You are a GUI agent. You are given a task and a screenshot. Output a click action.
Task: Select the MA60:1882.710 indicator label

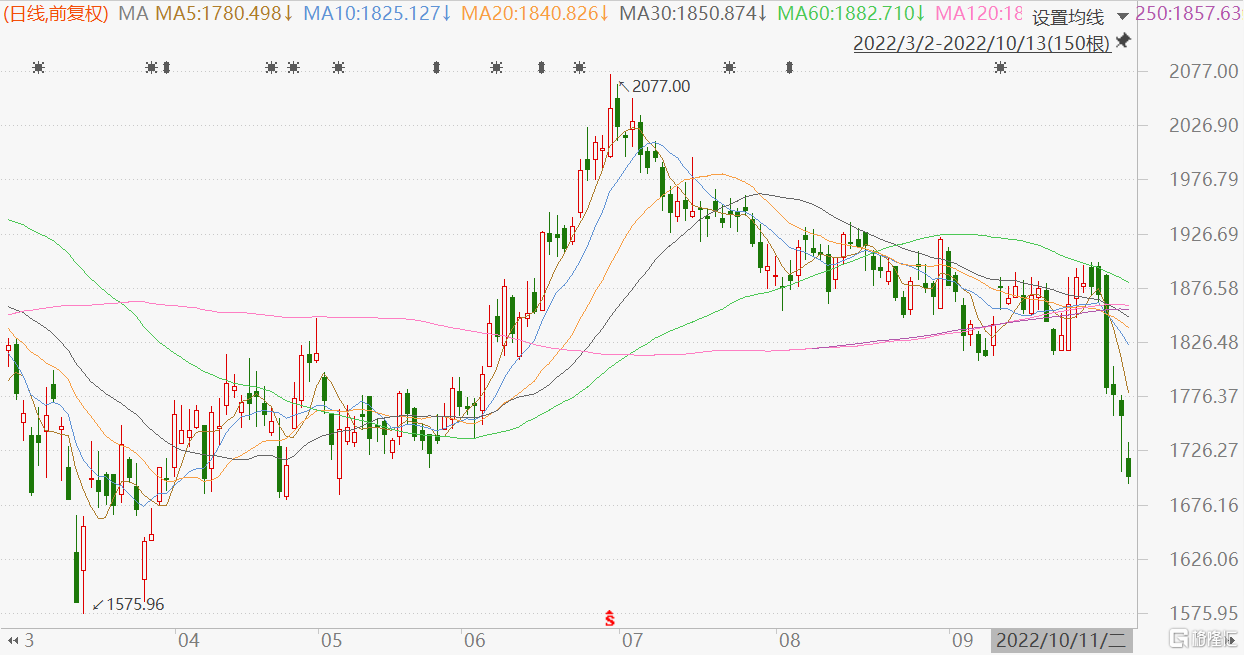pyautogui.click(x=851, y=14)
